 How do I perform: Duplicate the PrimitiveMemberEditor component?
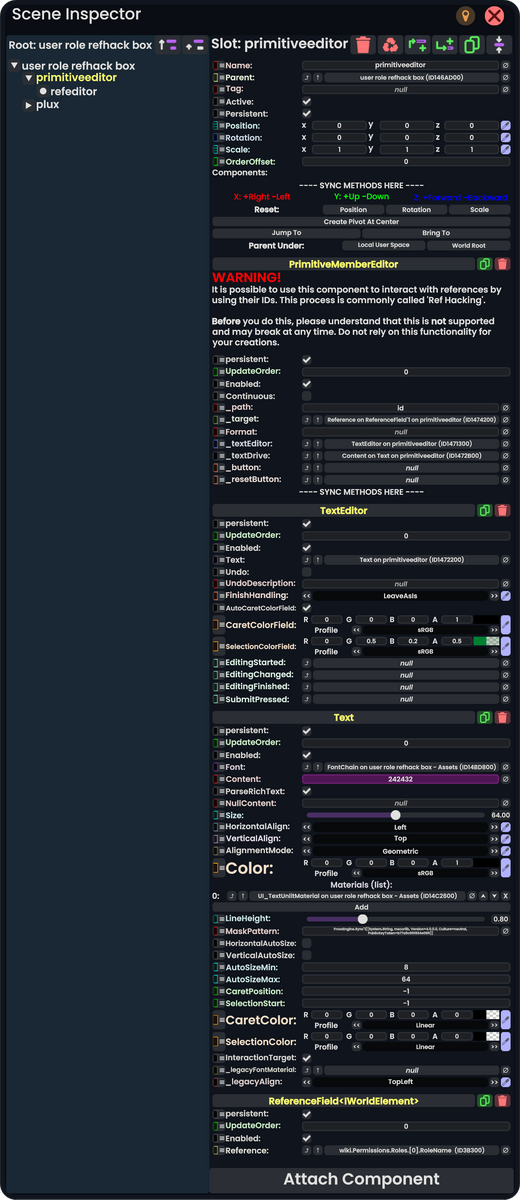(485, 264)
